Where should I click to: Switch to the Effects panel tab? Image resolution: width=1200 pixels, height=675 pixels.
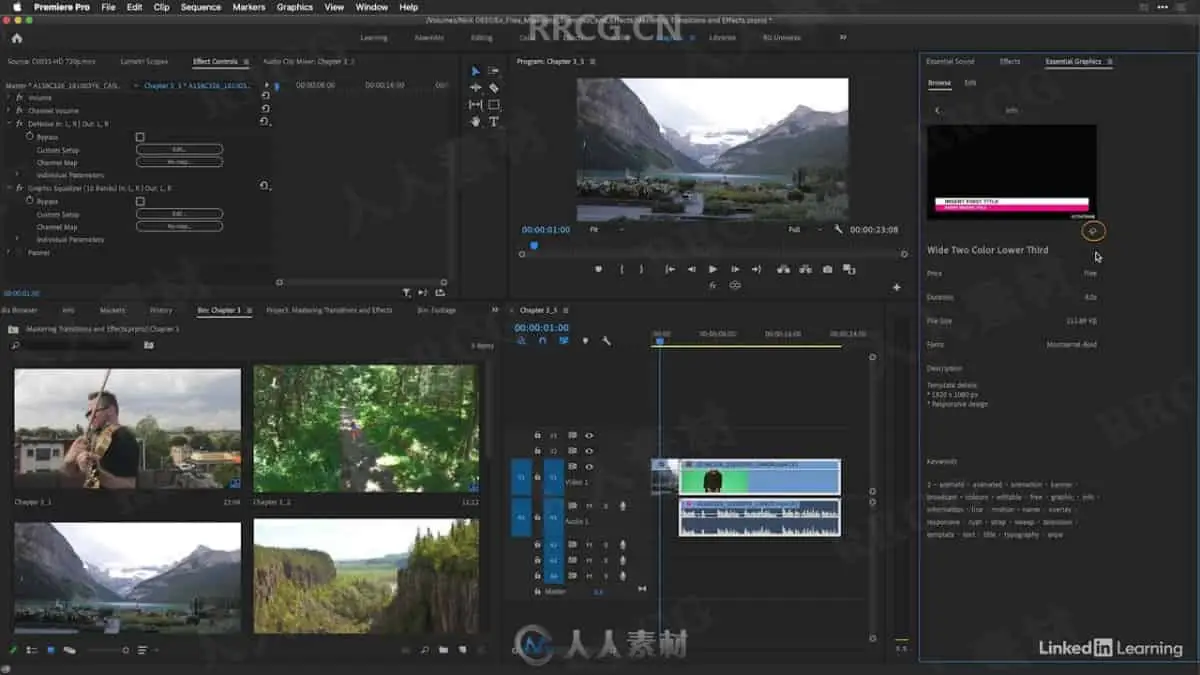pos(1010,62)
